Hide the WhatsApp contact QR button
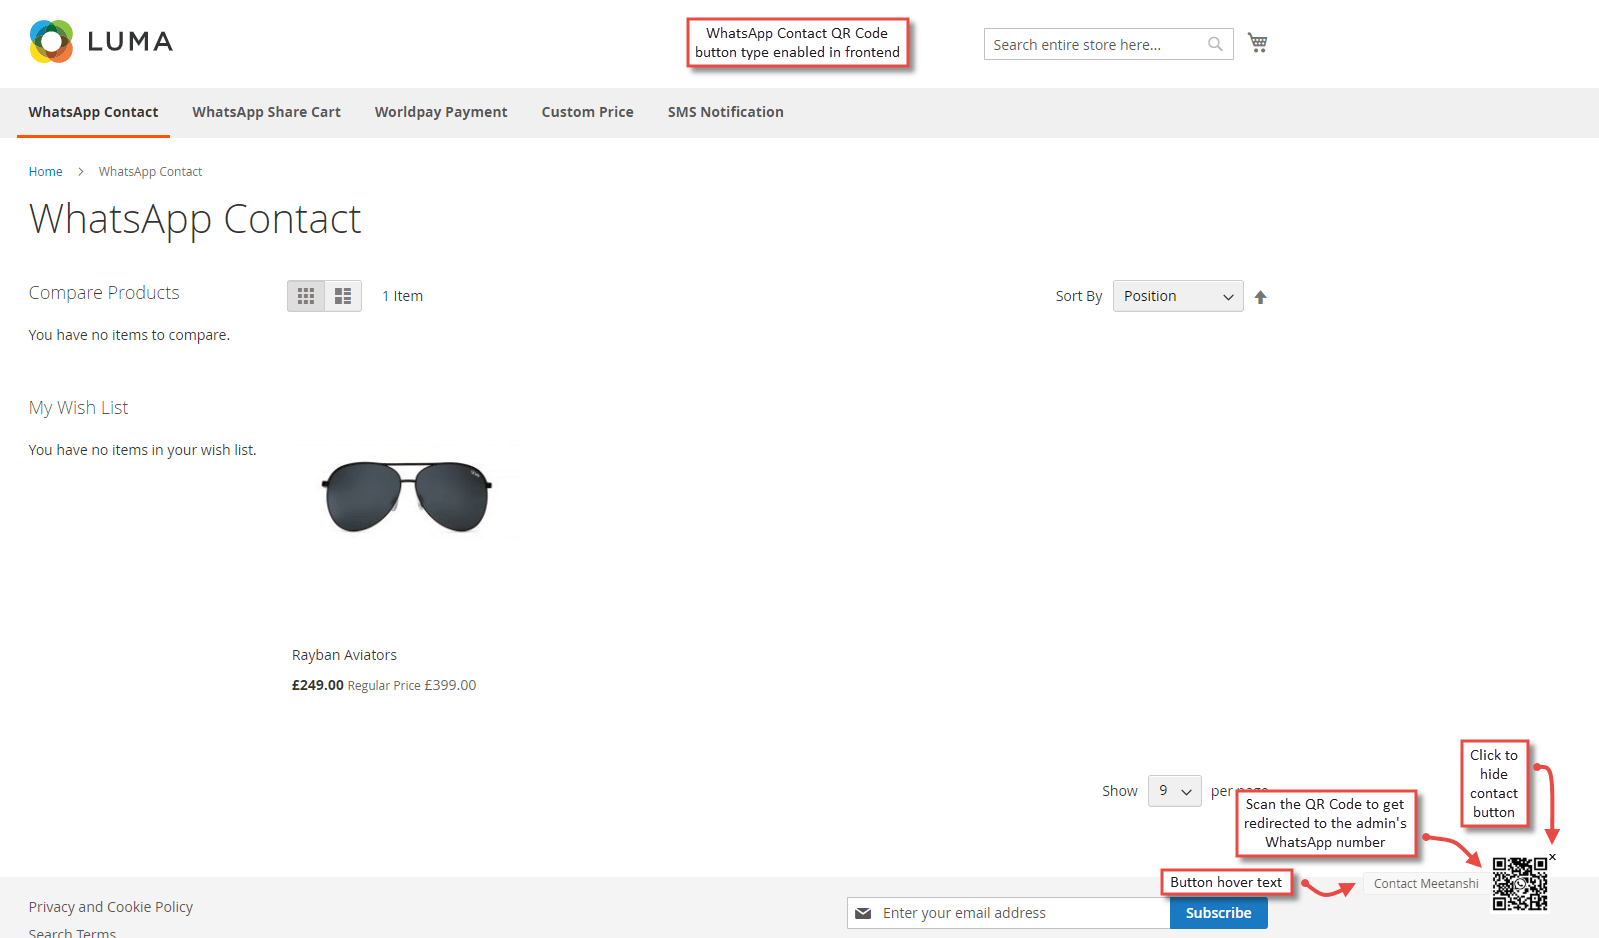Image resolution: width=1599 pixels, height=938 pixels. coord(1552,857)
